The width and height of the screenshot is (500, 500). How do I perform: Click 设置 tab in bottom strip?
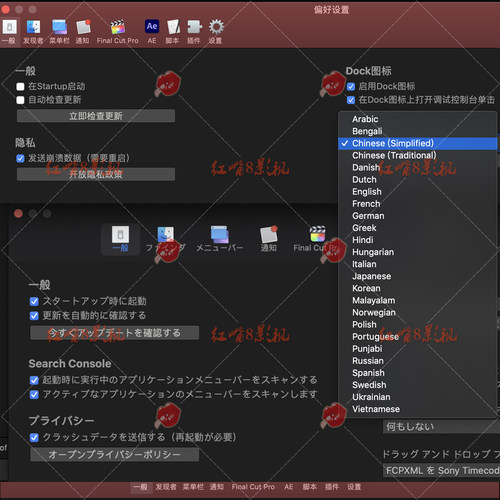point(354,487)
